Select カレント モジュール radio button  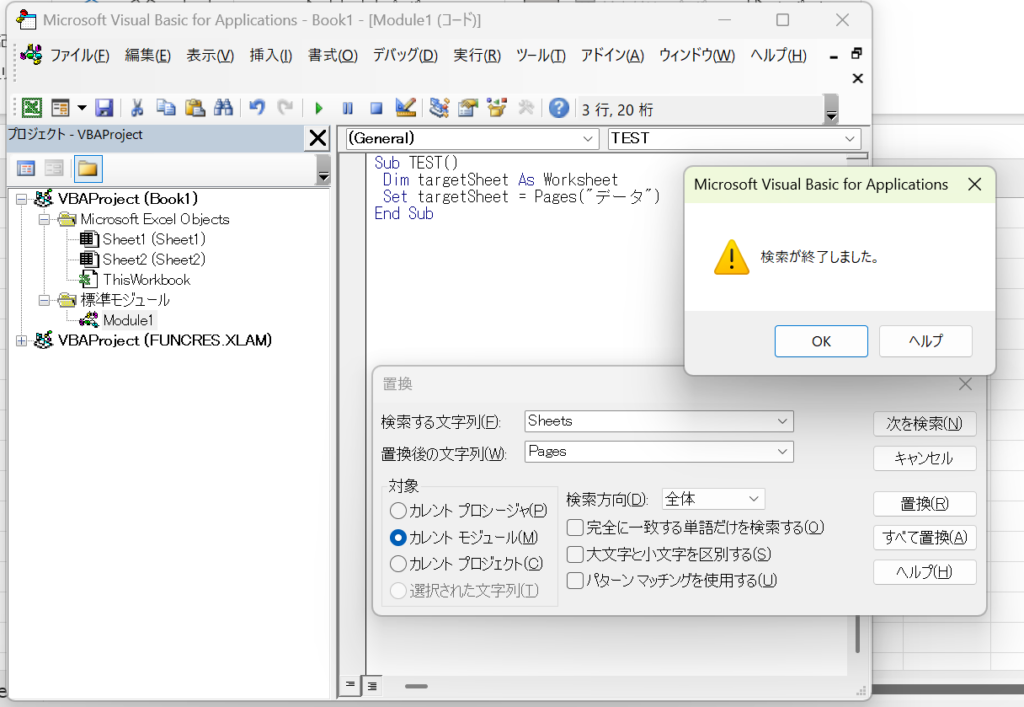coord(398,537)
